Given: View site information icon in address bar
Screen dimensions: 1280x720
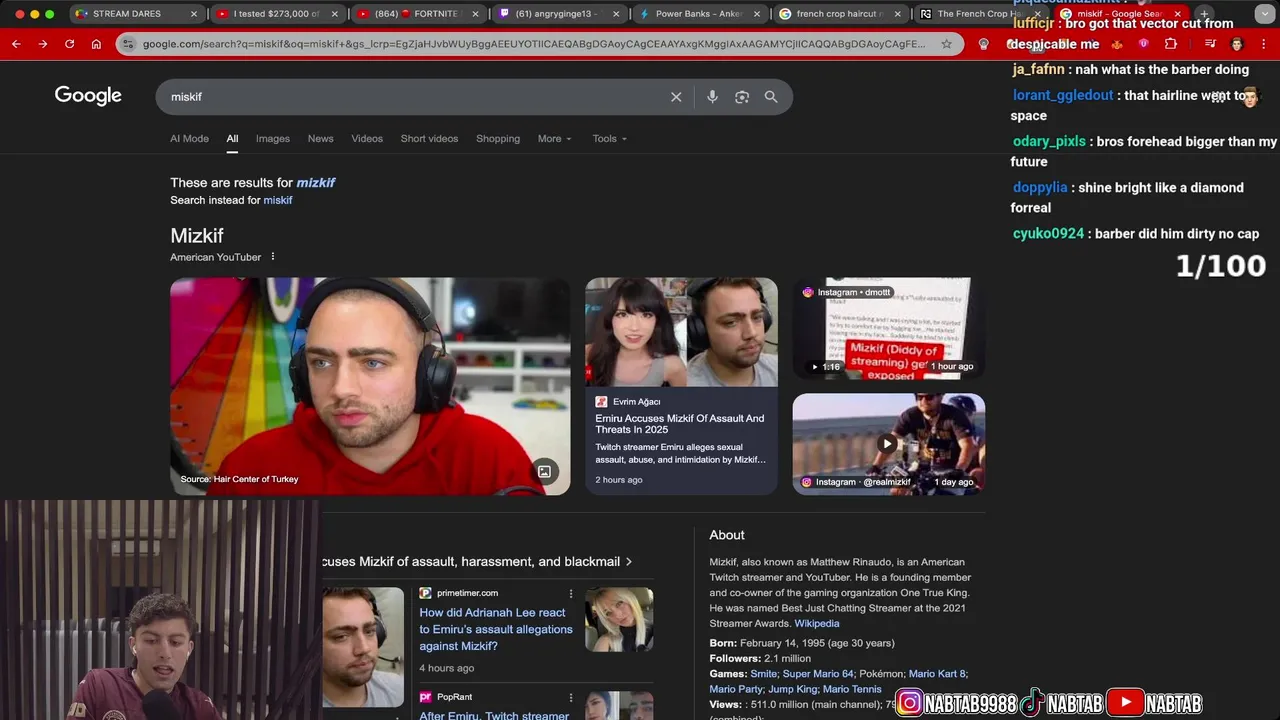Looking at the screenshot, I should (128, 44).
